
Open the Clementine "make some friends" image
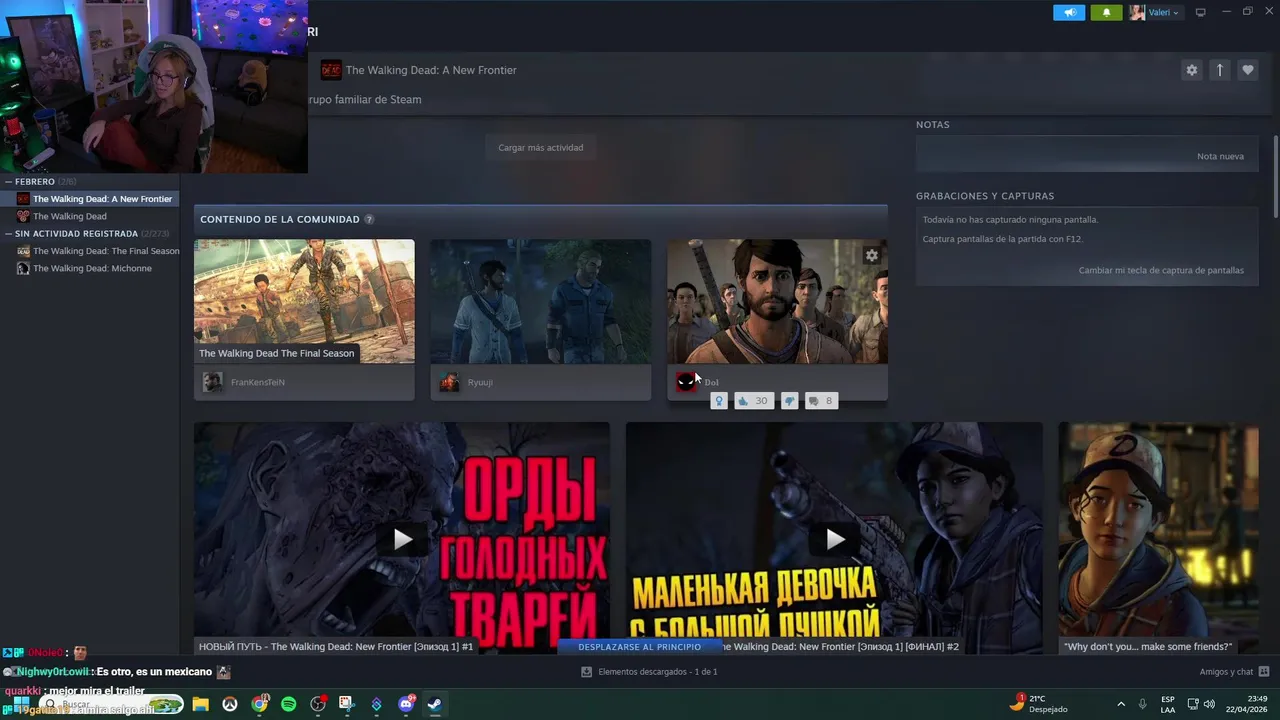1158,539
